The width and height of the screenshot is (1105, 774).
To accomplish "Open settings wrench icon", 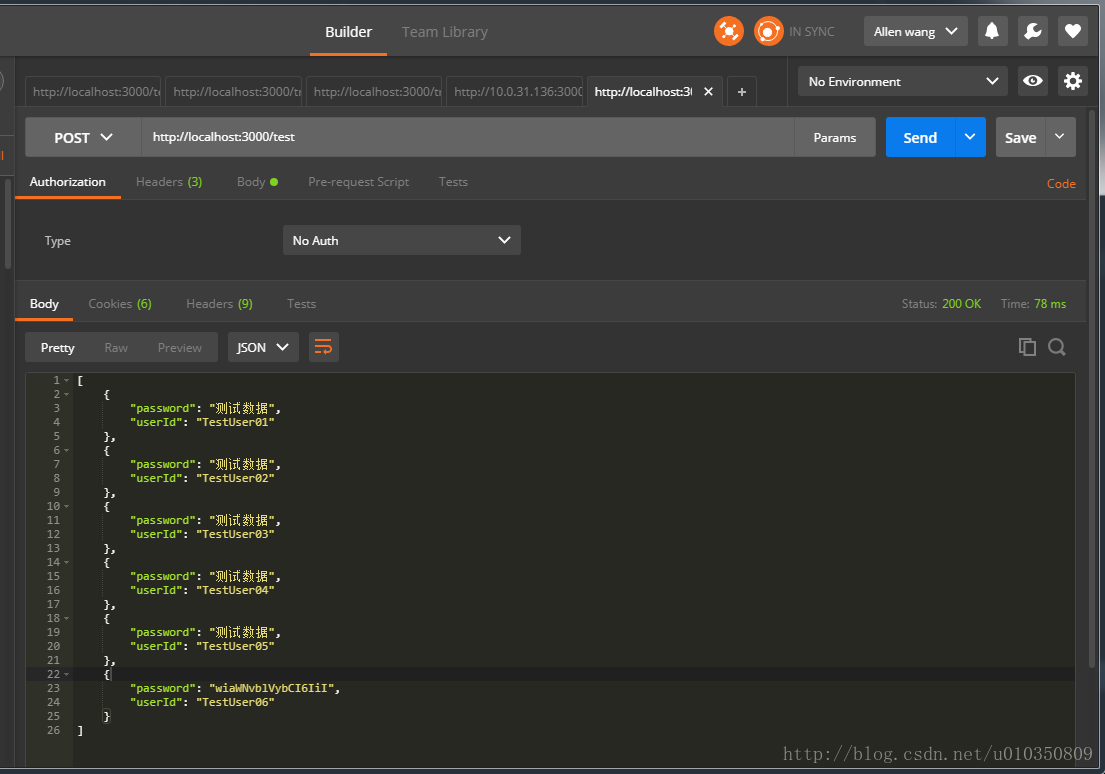I will (x=1032, y=31).
